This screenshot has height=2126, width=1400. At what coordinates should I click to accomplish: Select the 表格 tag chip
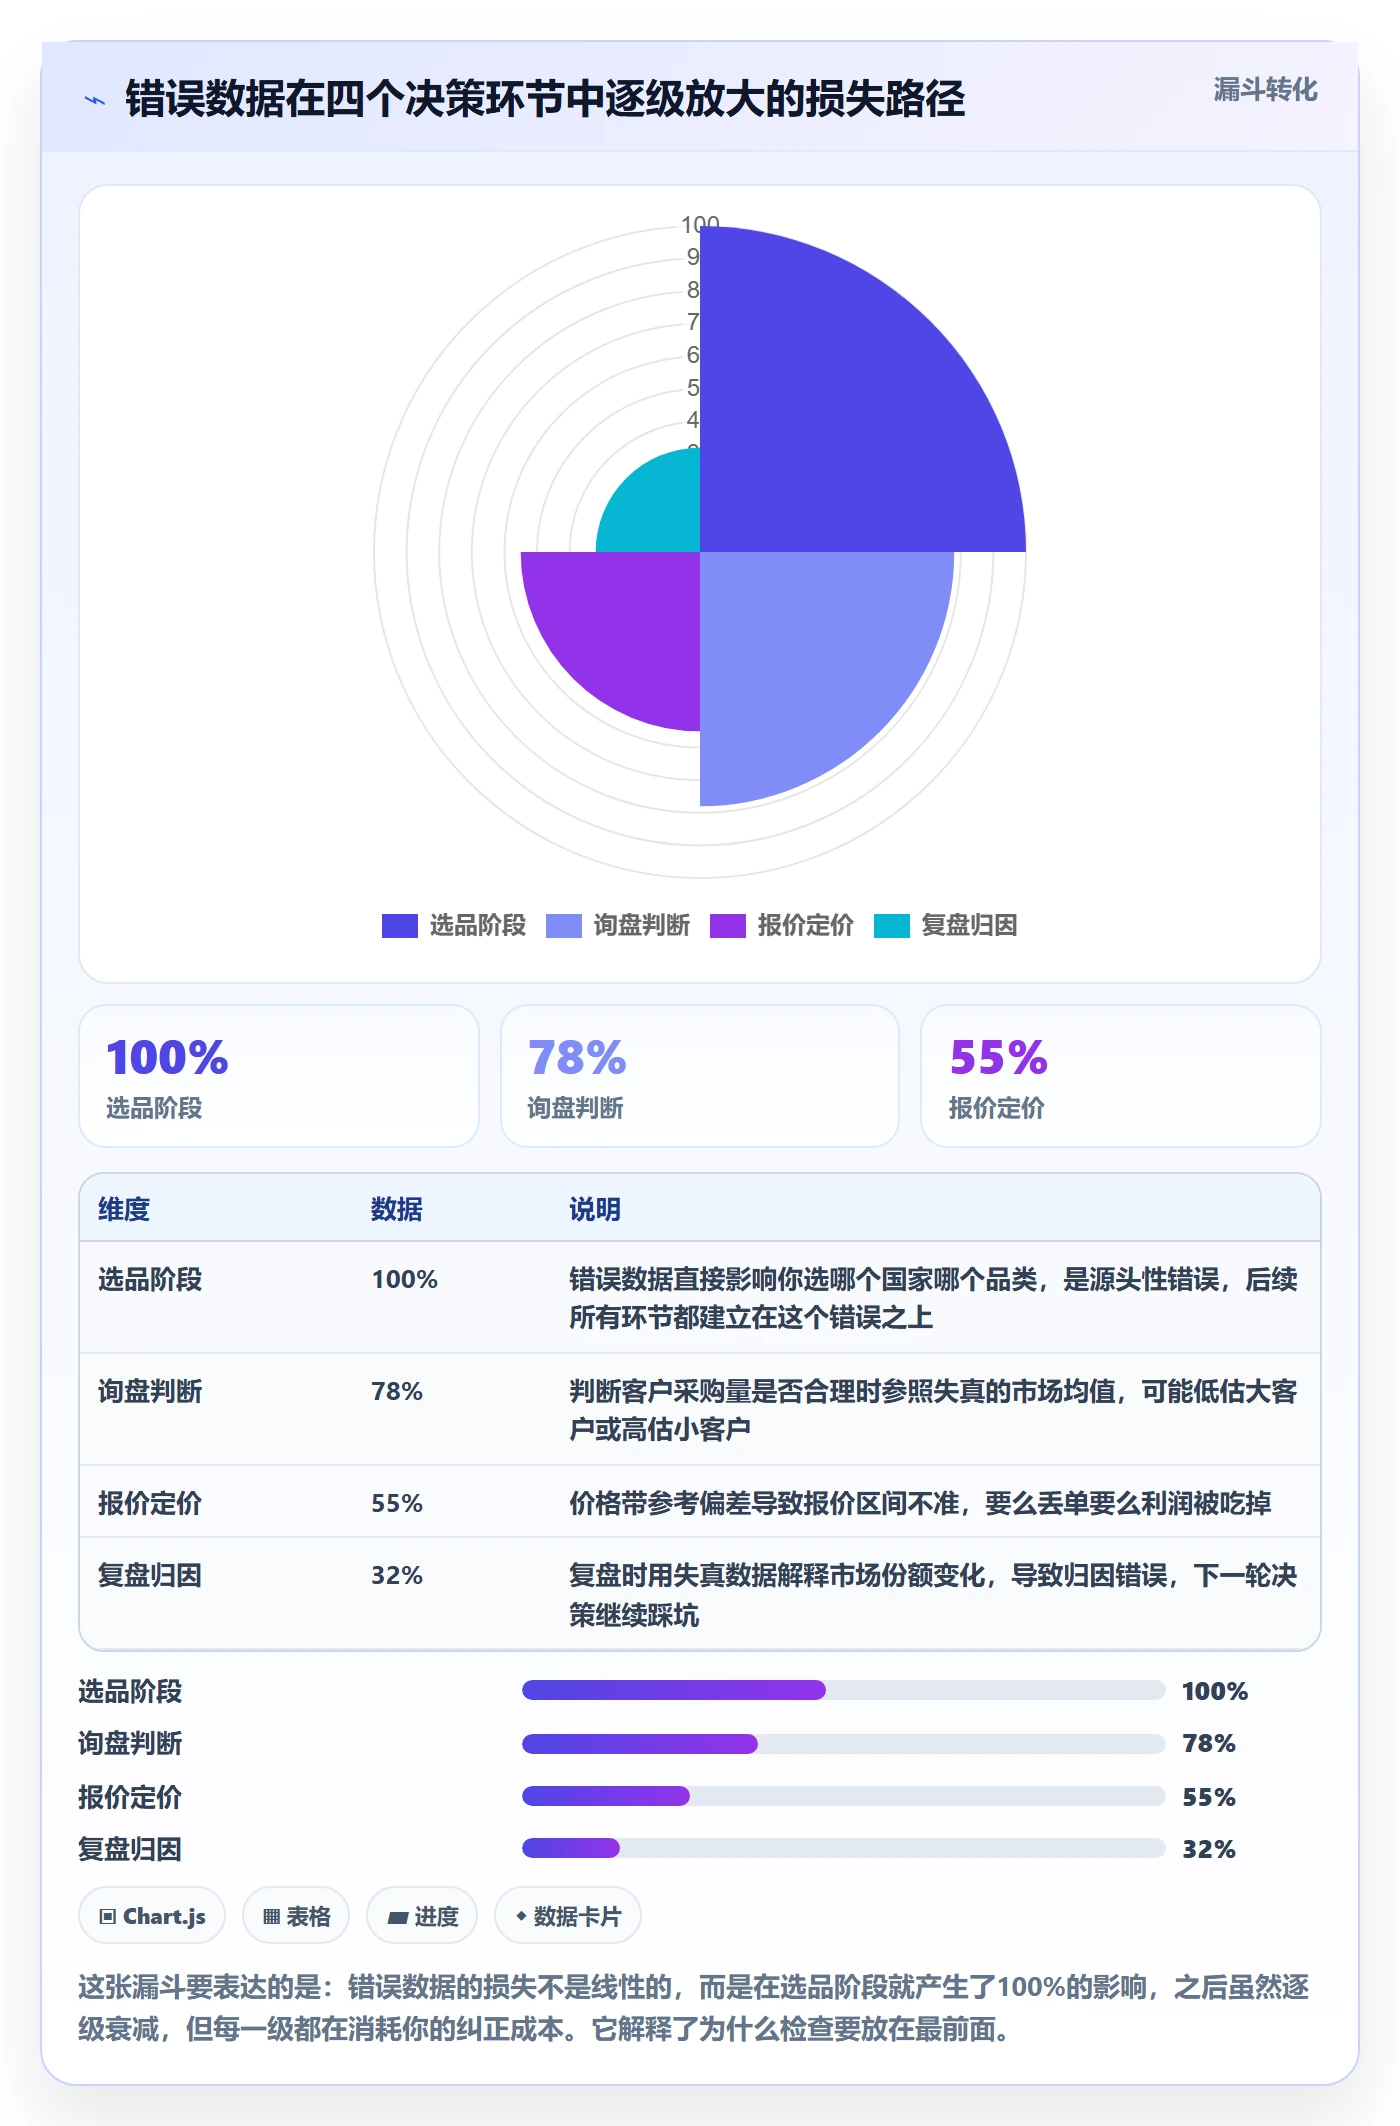[x=296, y=1916]
